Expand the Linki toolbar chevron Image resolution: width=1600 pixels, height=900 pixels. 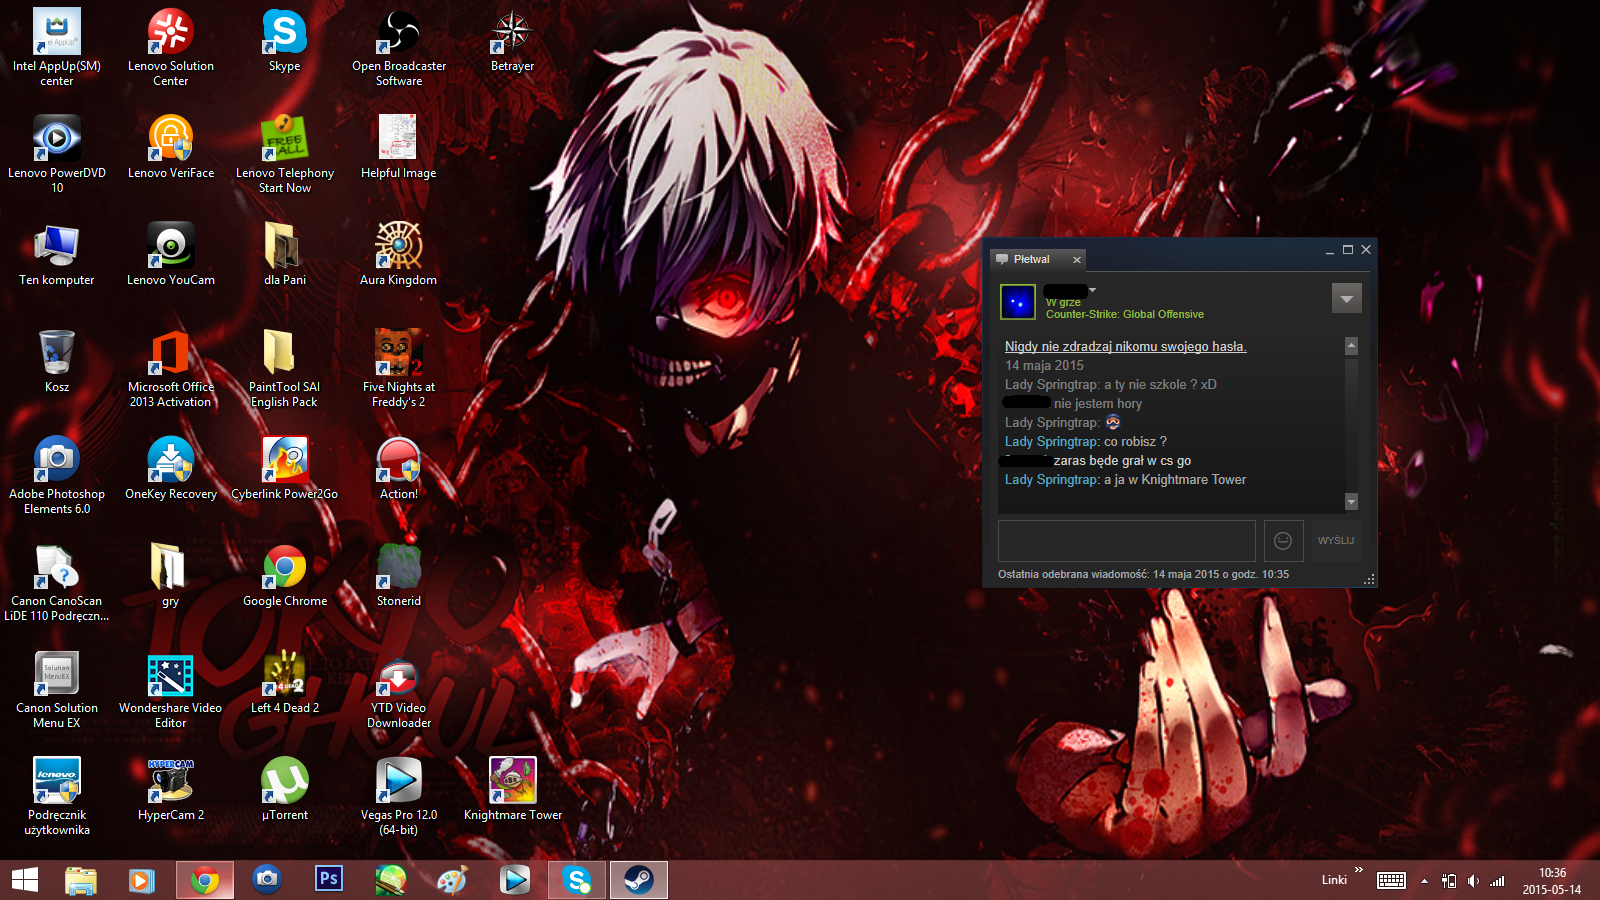tap(1358, 870)
